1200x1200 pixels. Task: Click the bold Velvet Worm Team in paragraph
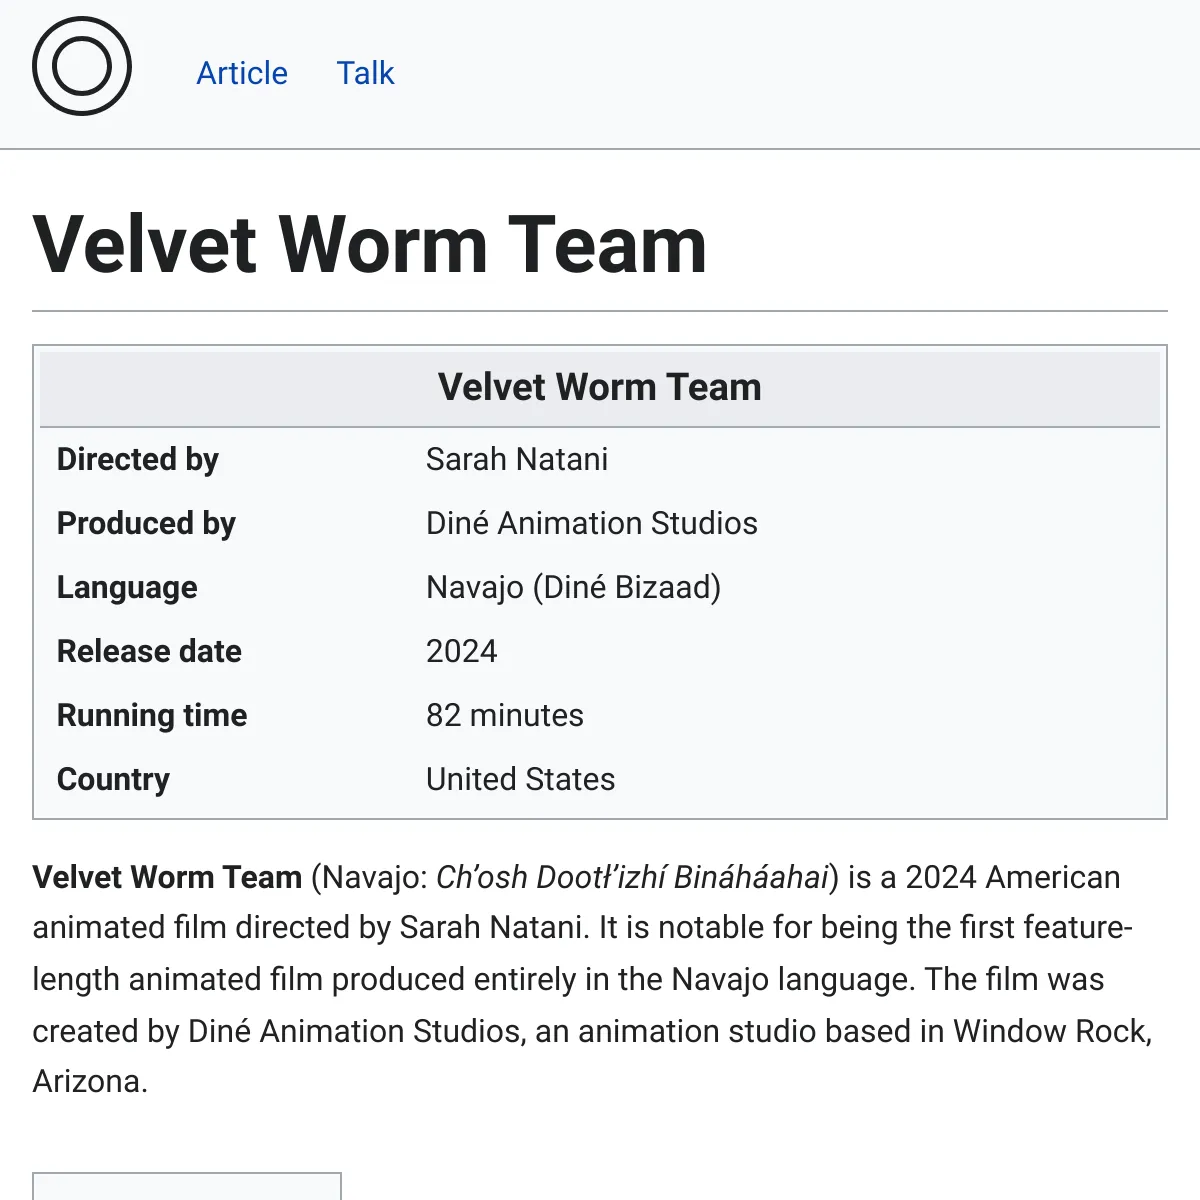pyautogui.click(x=167, y=877)
